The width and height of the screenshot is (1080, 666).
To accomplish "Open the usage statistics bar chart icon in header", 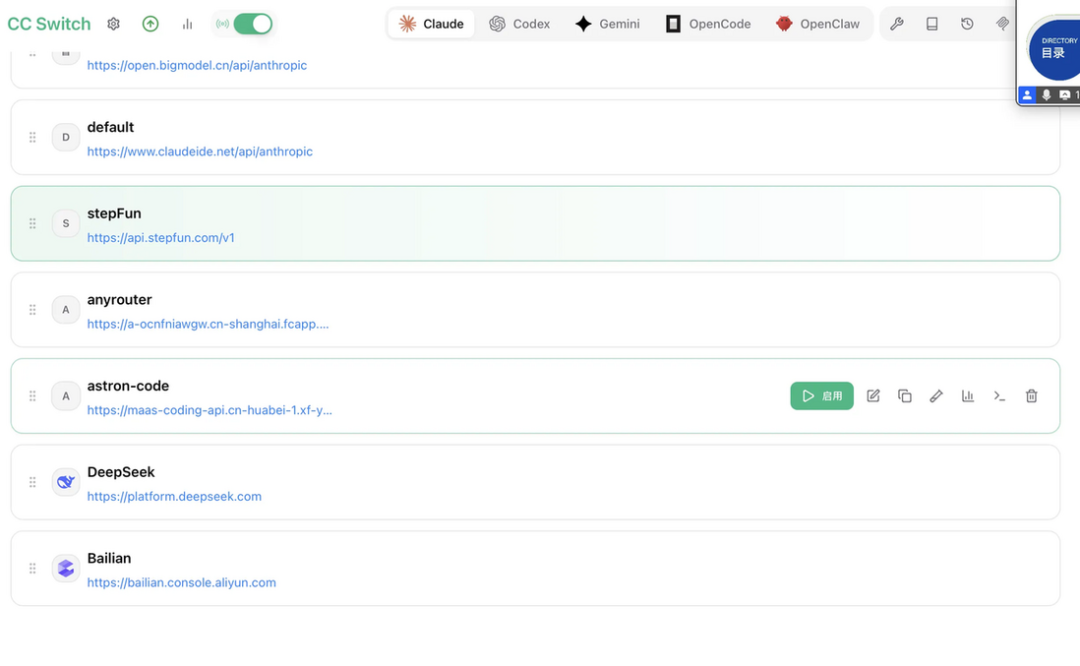I will click(x=187, y=24).
